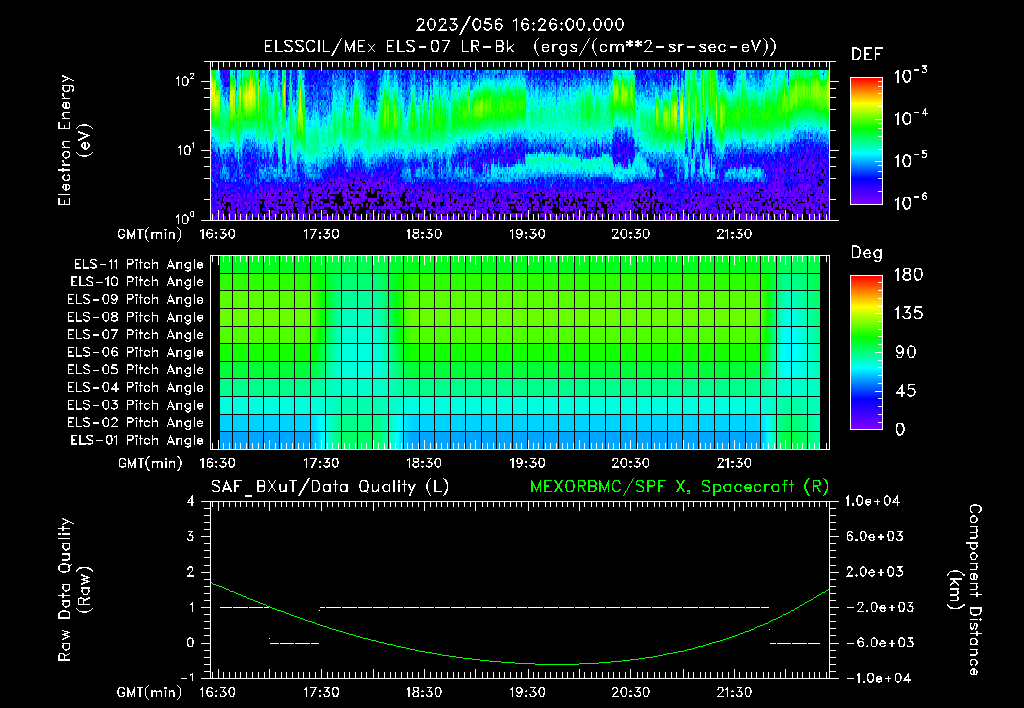The width and height of the screenshot is (1024, 708).
Task: Click the 2.0e+03 right-axis value
Action: click(875, 572)
